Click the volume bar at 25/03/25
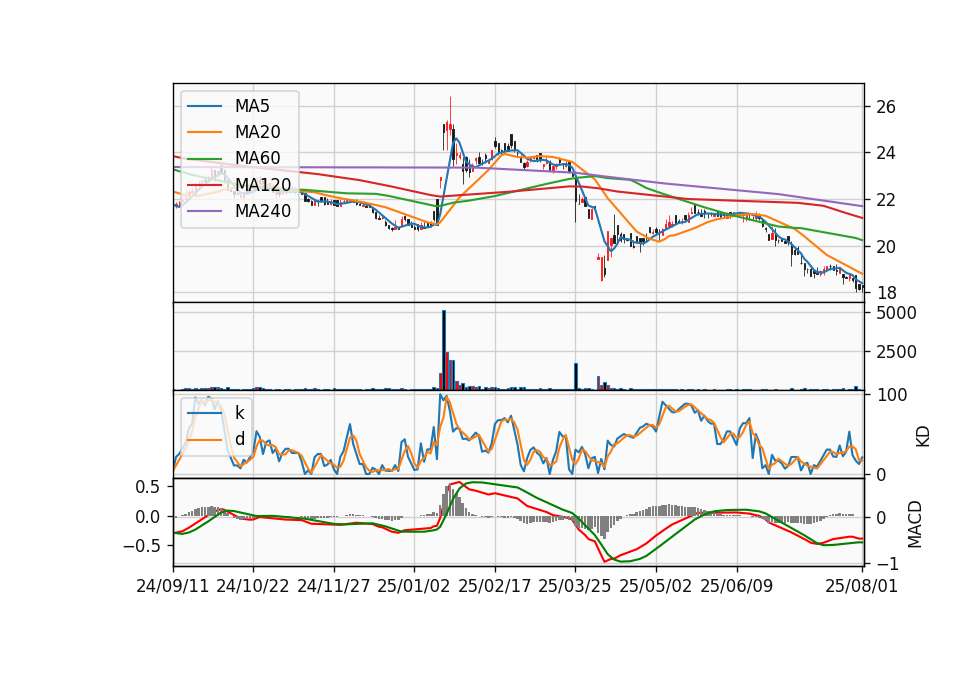960x690 pixels. 576,377
